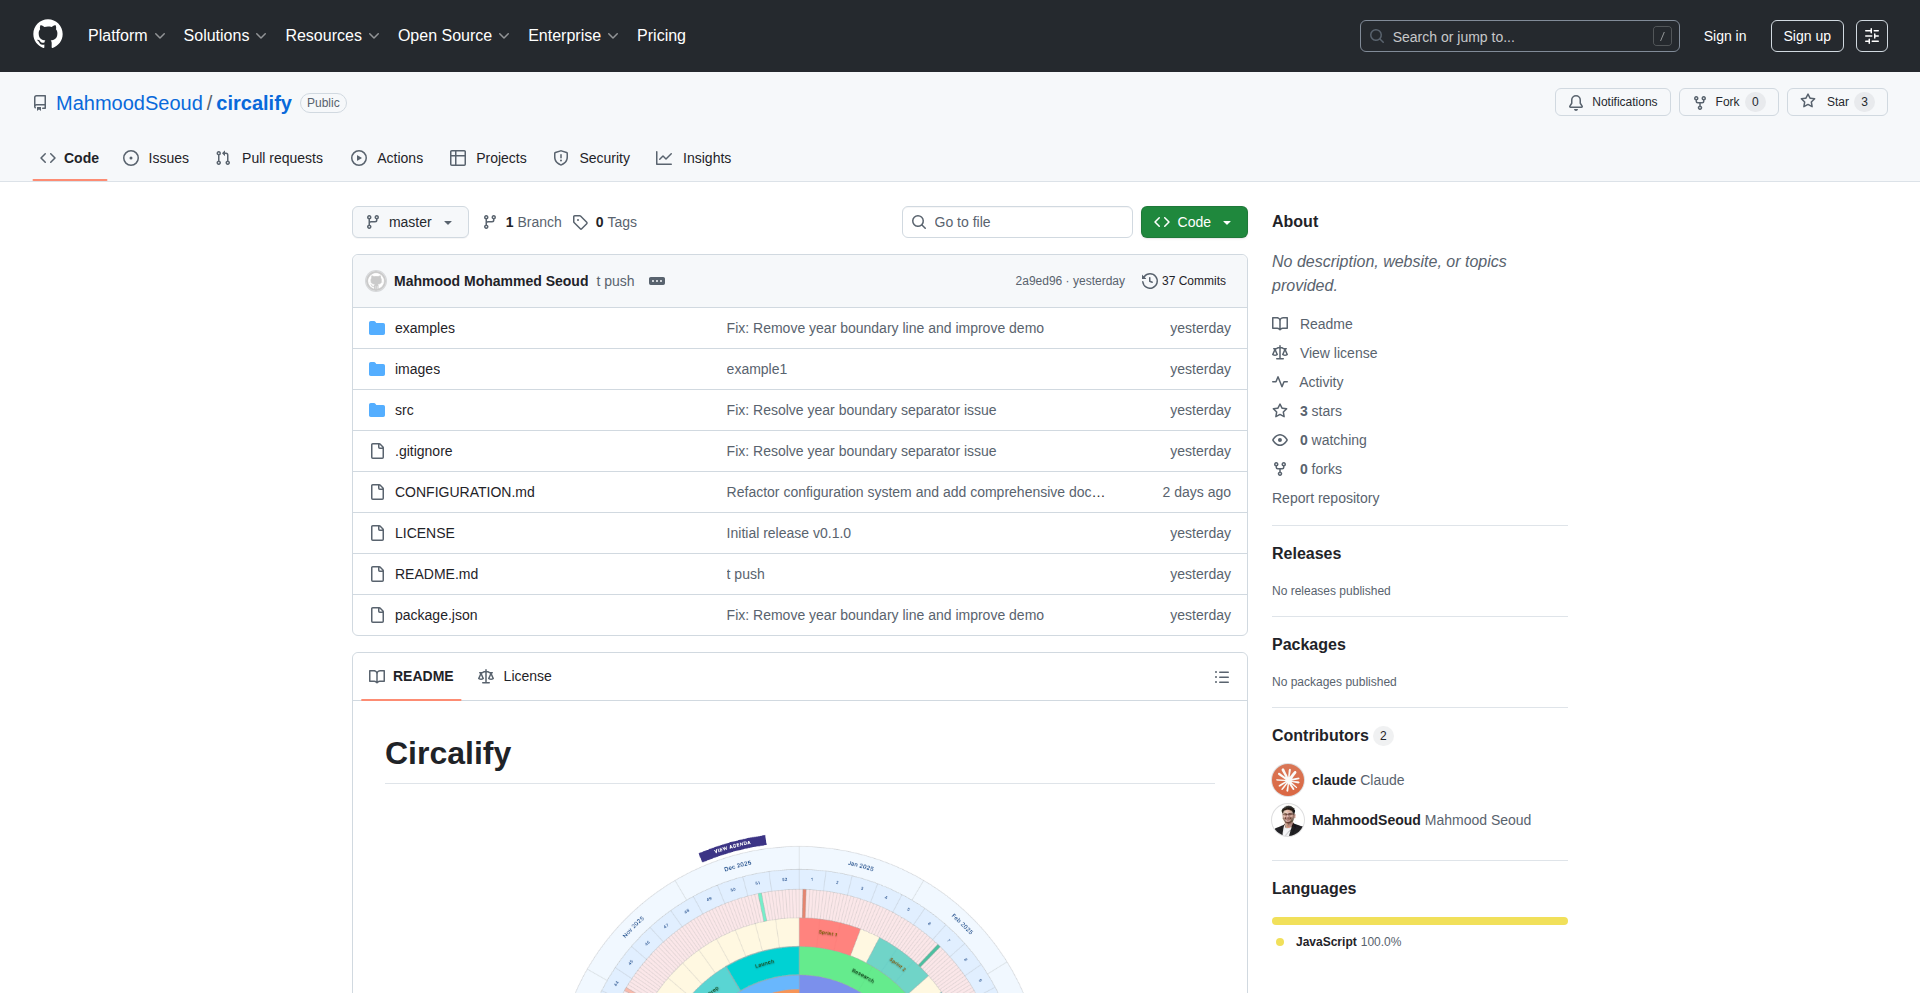1920x993 pixels.
Task: Select the README tab
Action: [411, 677]
